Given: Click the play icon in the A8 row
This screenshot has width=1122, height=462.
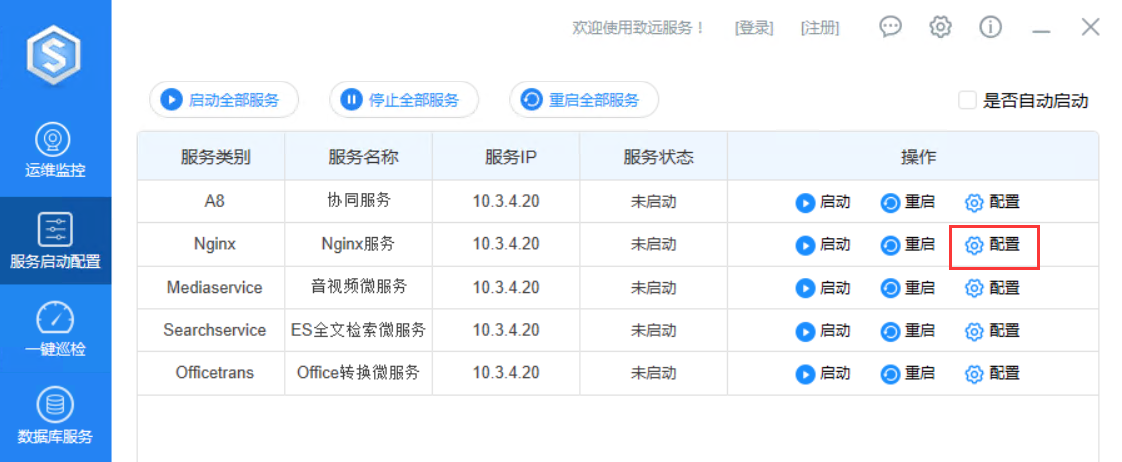Looking at the screenshot, I should click(805, 203).
